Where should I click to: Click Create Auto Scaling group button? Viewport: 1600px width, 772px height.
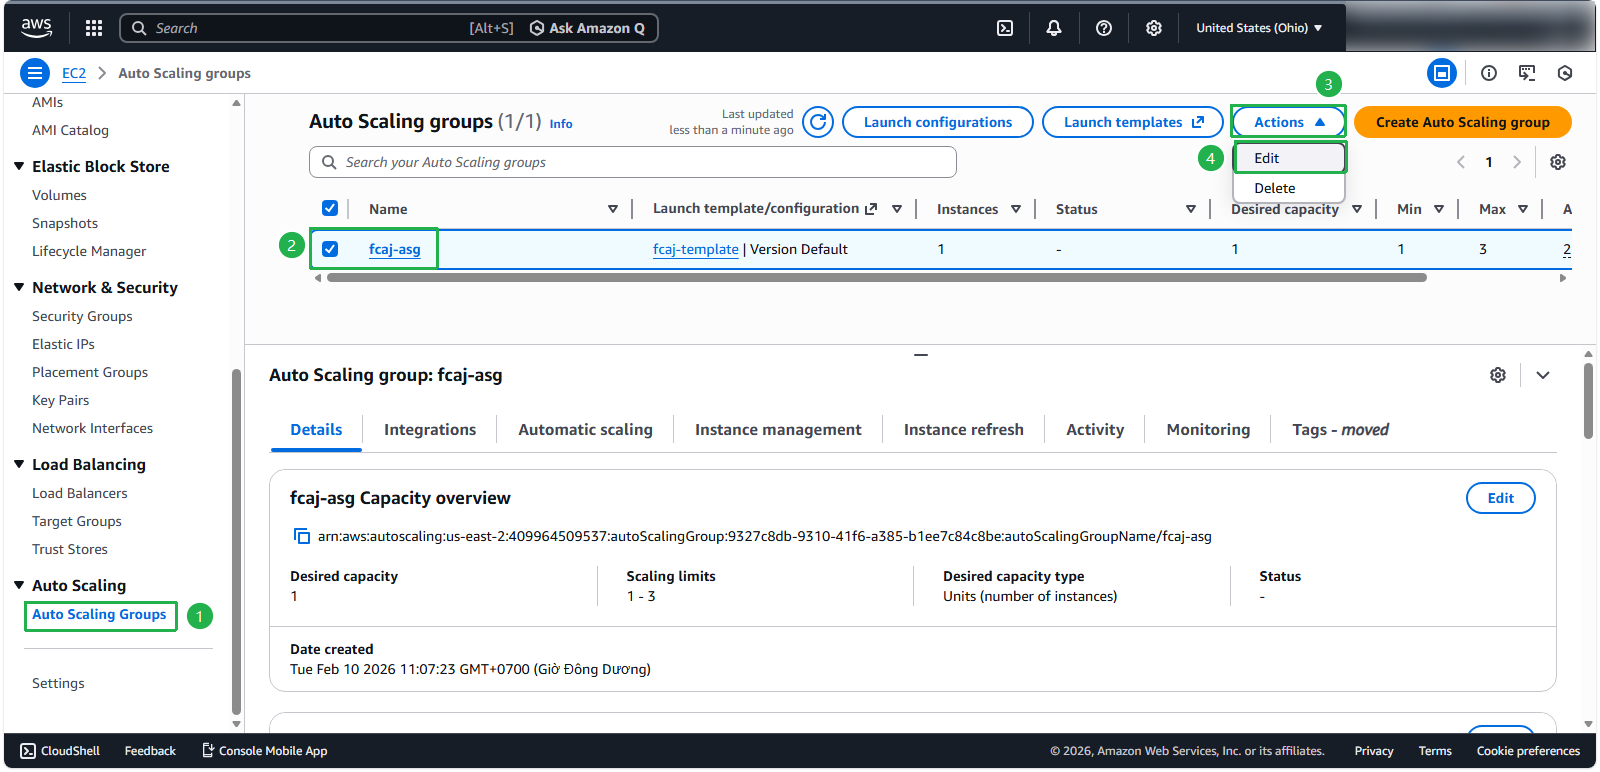coord(1463,122)
